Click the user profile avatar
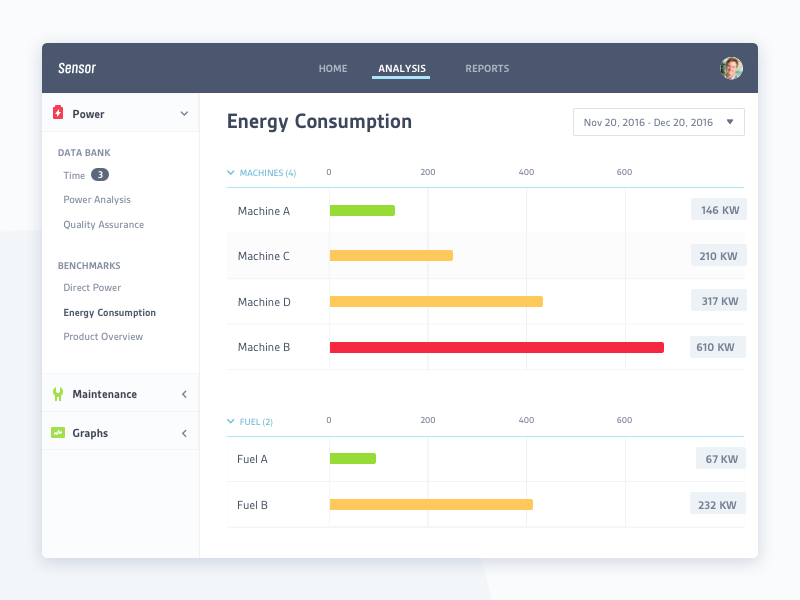Viewport: 800px width, 600px height. point(731,68)
